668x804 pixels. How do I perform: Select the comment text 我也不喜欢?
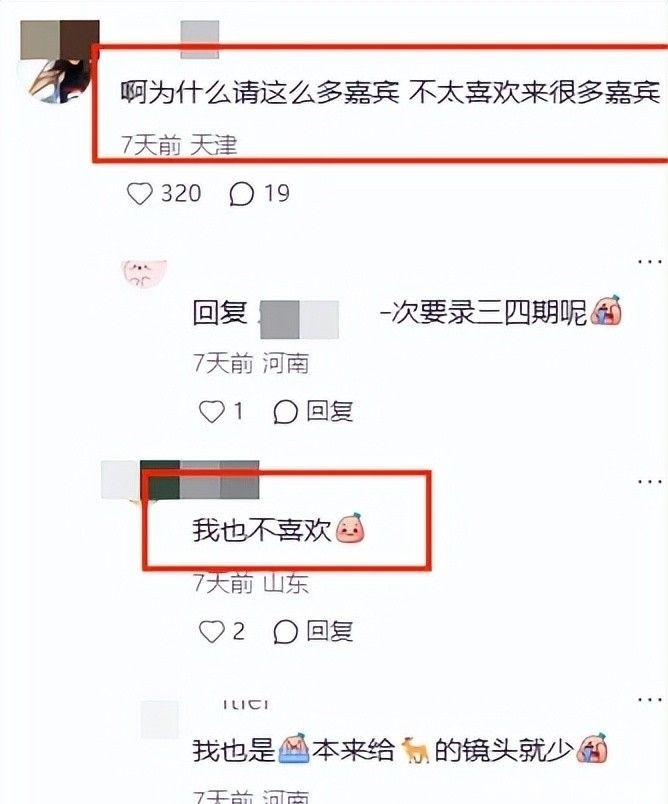click(x=262, y=530)
